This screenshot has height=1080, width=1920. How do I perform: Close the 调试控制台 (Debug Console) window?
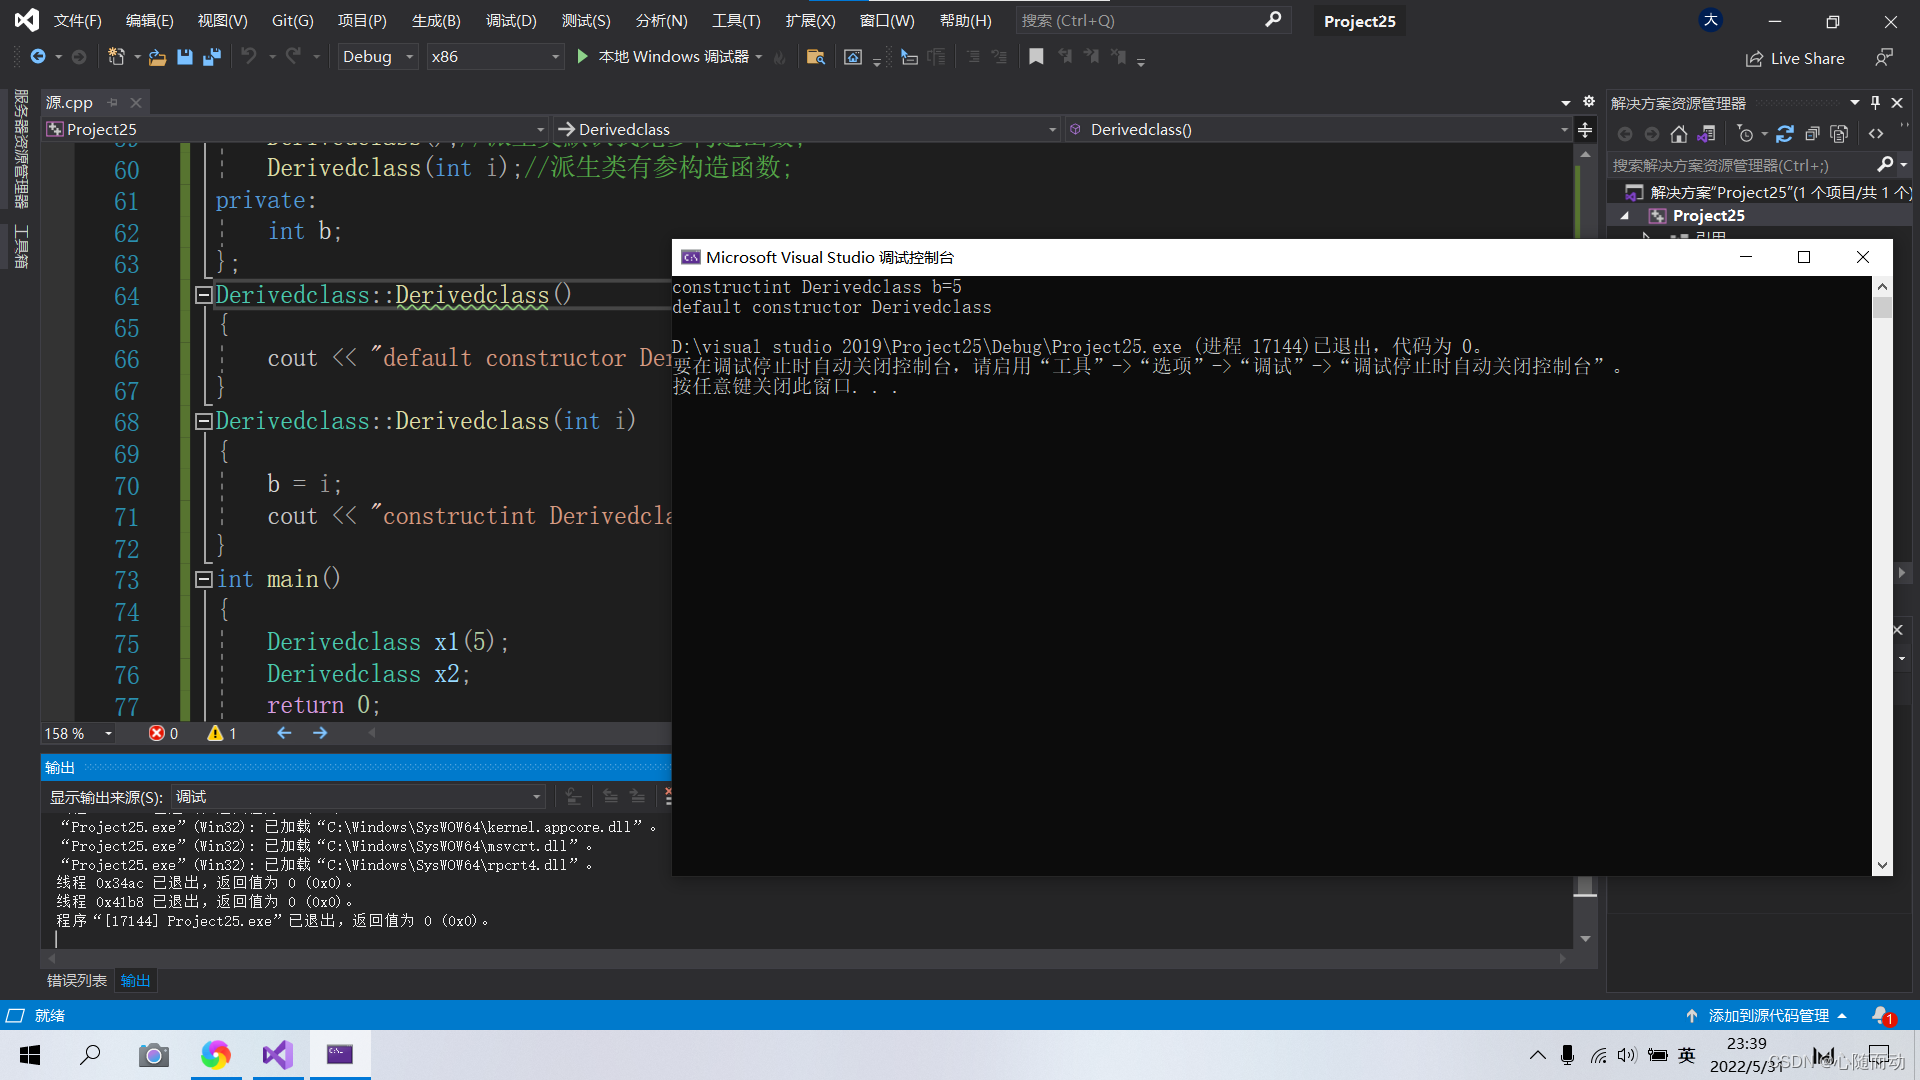pyautogui.click(x=1863, y=257)
